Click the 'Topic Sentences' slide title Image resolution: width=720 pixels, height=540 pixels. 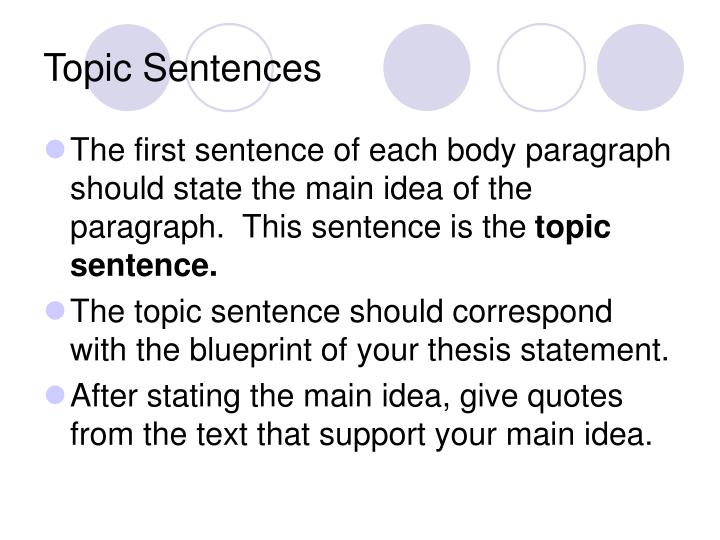(182, 69)
